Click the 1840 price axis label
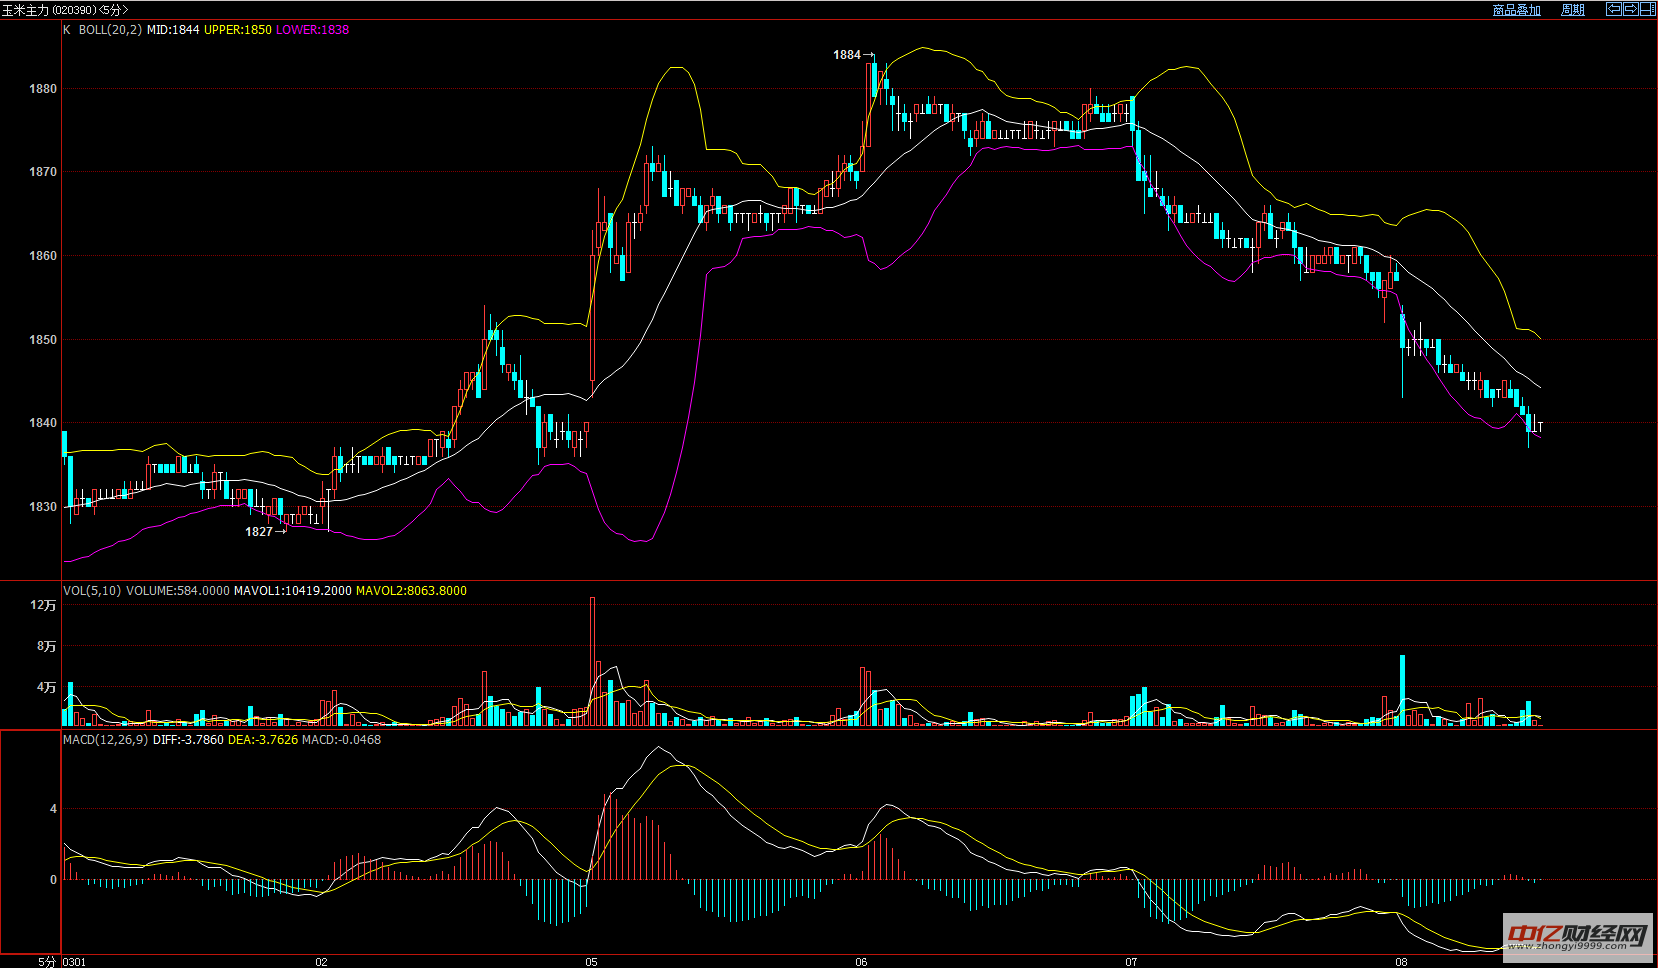This screenshot has height=968, width=1658. [x=43, y=423]
